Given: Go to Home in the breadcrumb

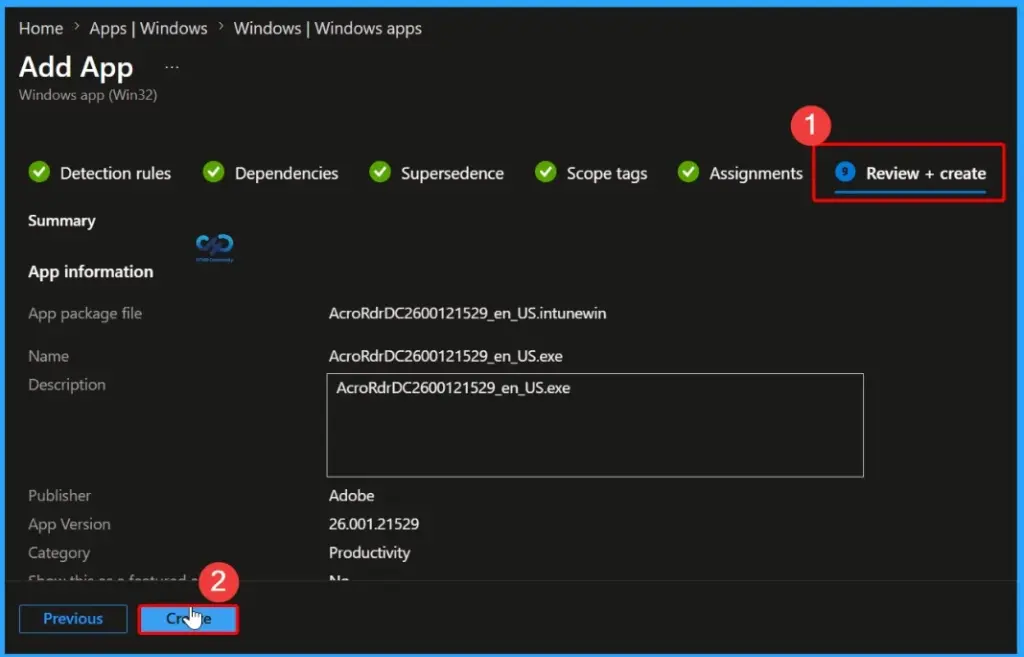Looking at the screenshot, I should pos(40,29).
